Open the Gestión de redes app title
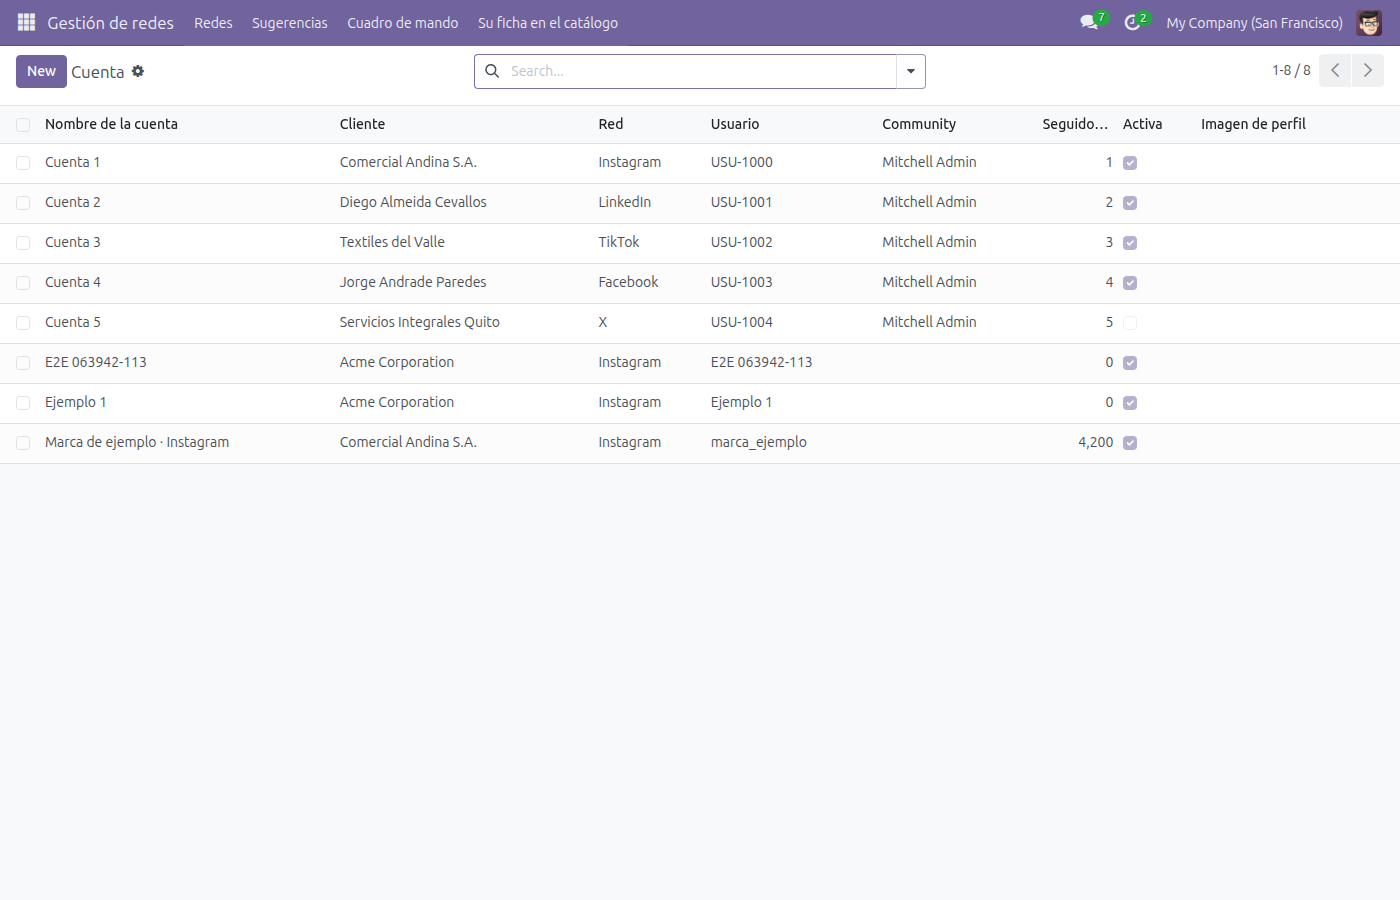This screenshot has width=1400, height=900. coord(110,22)
